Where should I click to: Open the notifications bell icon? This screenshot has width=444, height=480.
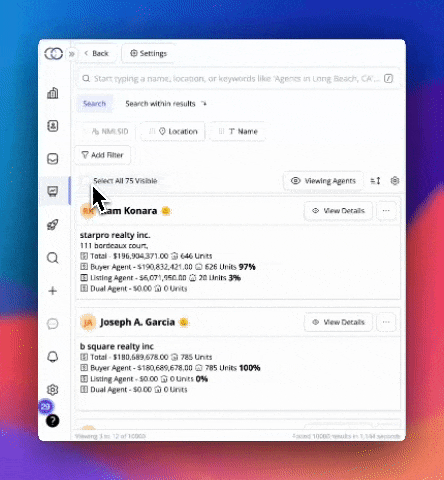pyautogui.click(x=53, y=357)
